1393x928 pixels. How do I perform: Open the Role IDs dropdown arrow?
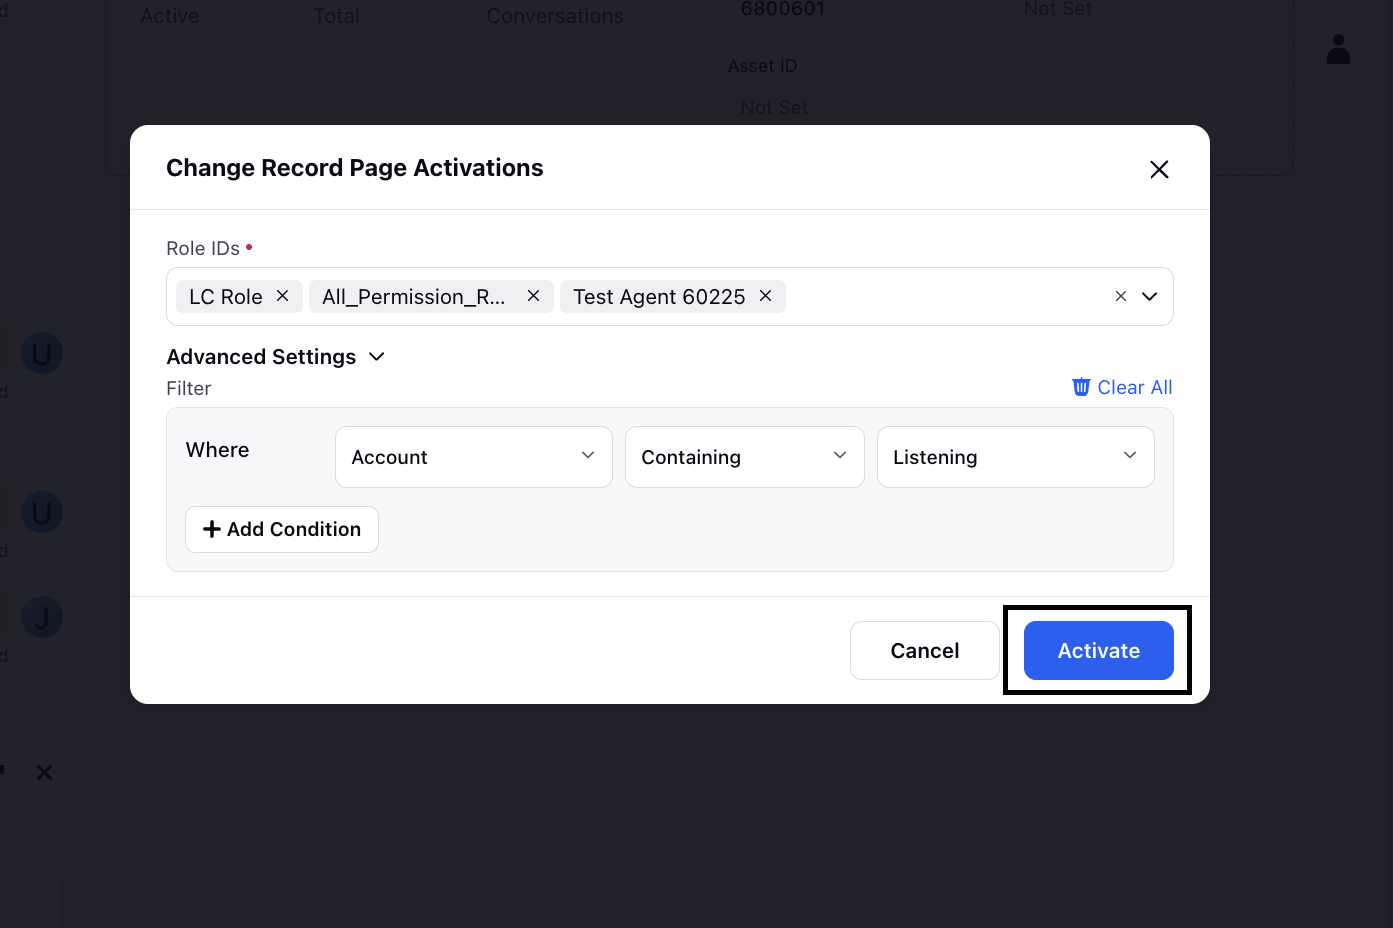[1150, 296]
